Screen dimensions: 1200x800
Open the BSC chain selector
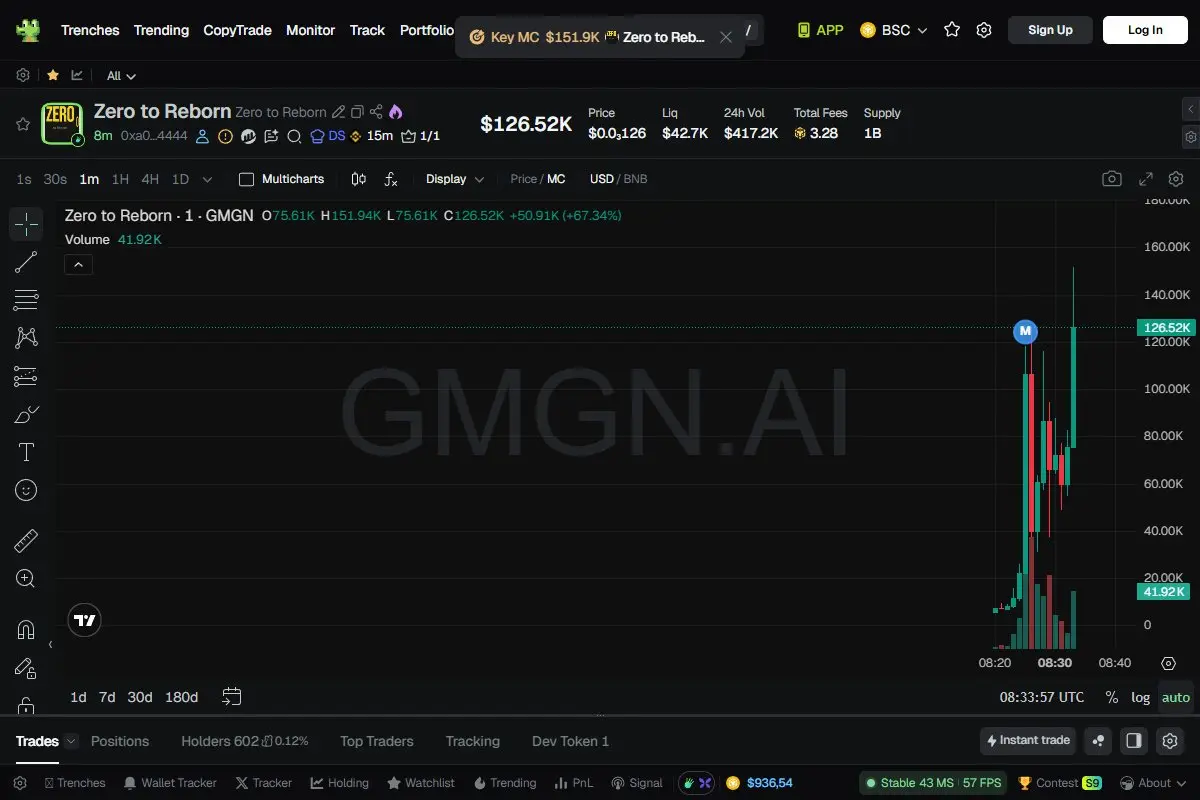893,30
